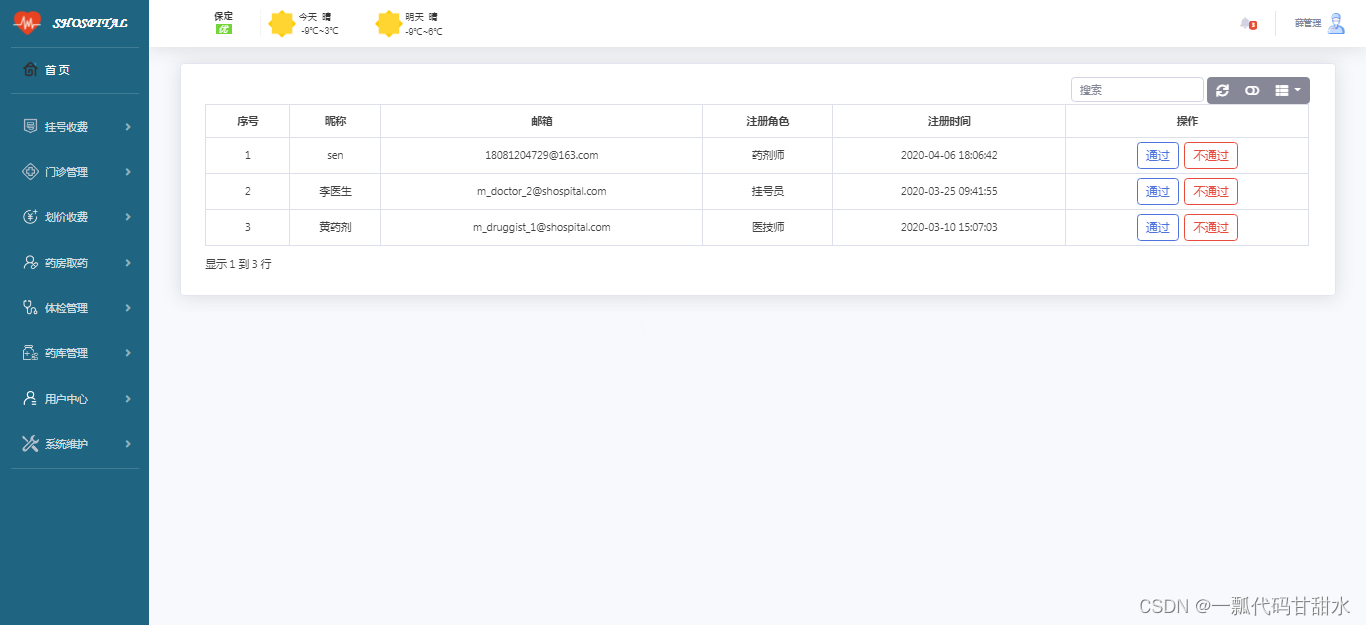The width and height of the screenshot is (1366, 625).
Task: Select the 挂号收费 sidebar icon
Action: pos(30,126)
